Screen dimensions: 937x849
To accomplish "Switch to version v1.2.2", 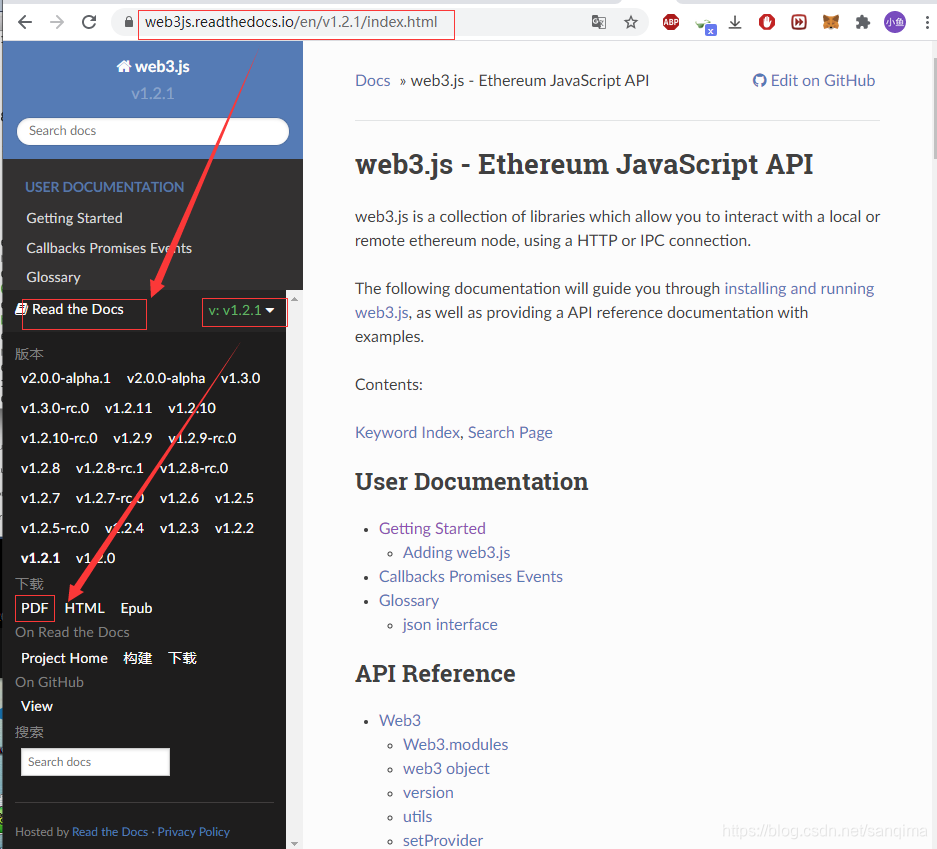I will (234, 528).
